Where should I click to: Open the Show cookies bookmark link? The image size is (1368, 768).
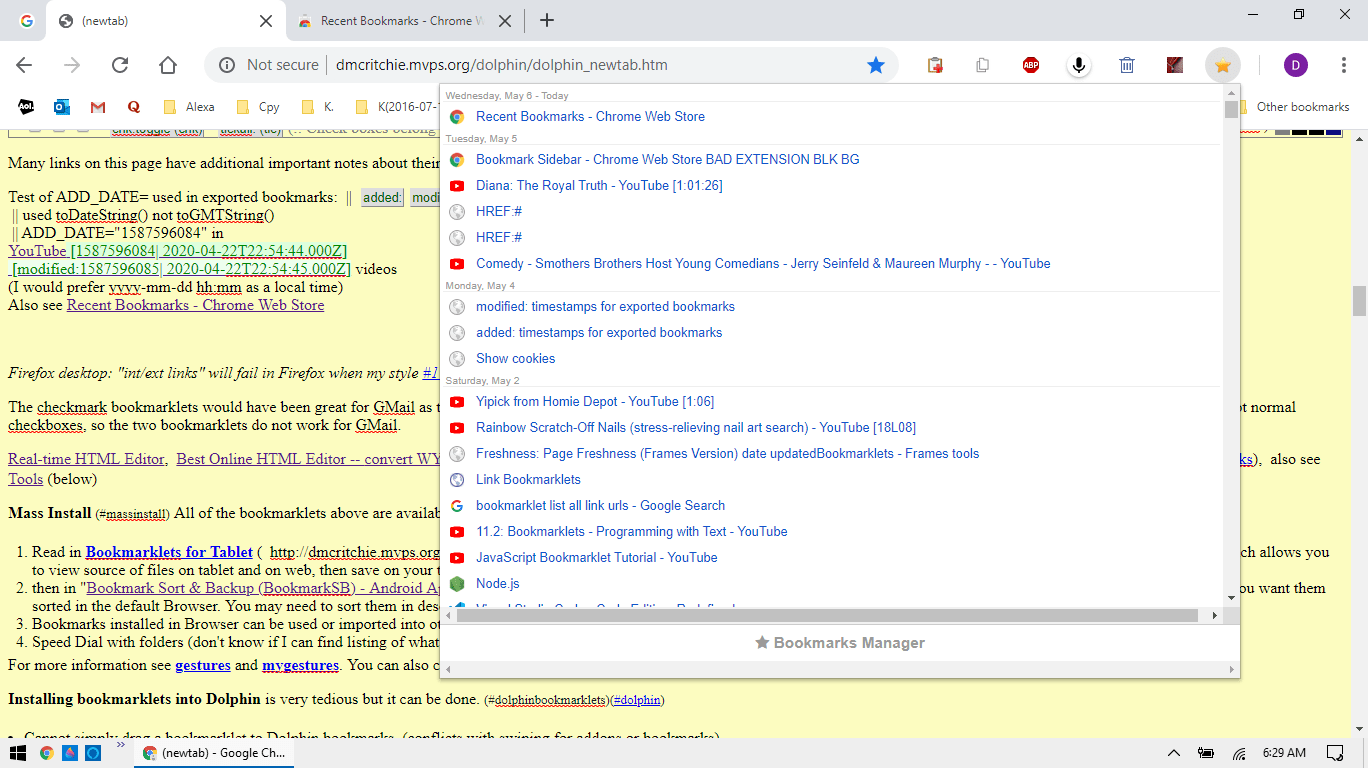515,358
